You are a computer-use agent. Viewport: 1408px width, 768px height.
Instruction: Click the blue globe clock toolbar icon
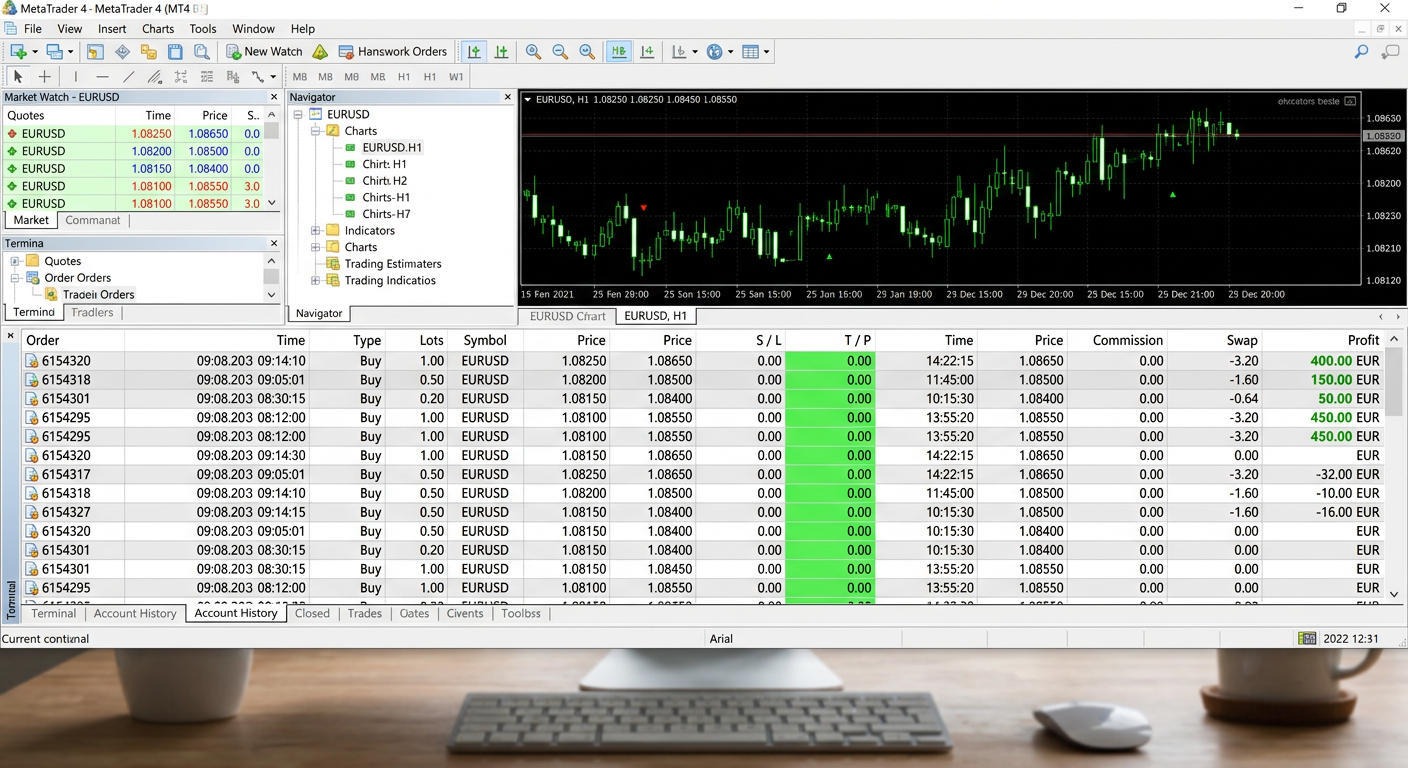(714, 52)
